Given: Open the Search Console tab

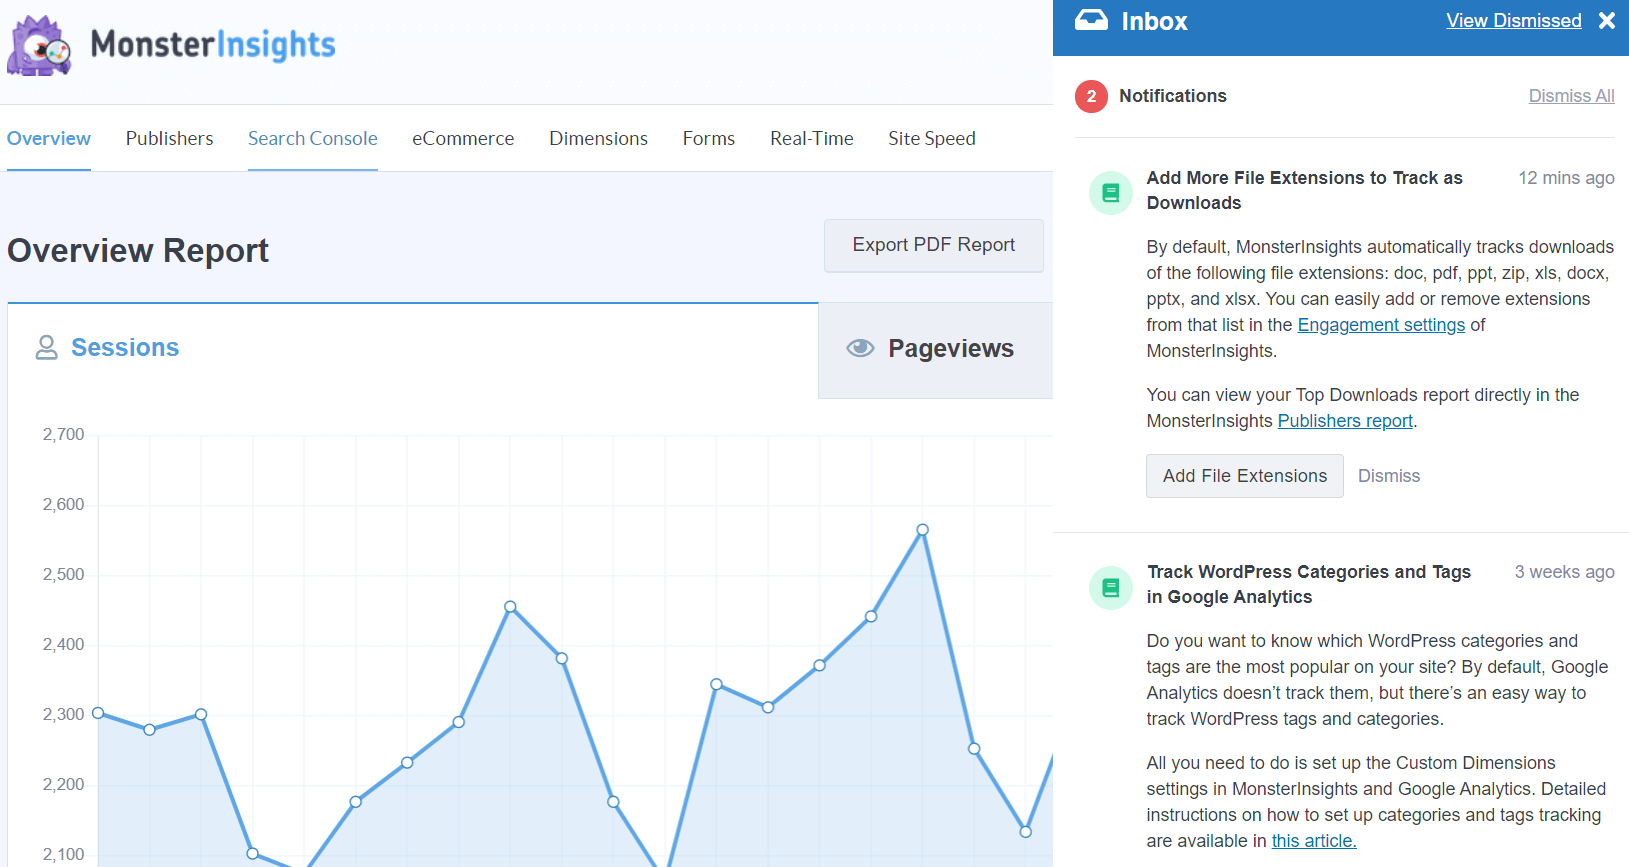Looking at the screenshot, I should [x=313, y=138].
